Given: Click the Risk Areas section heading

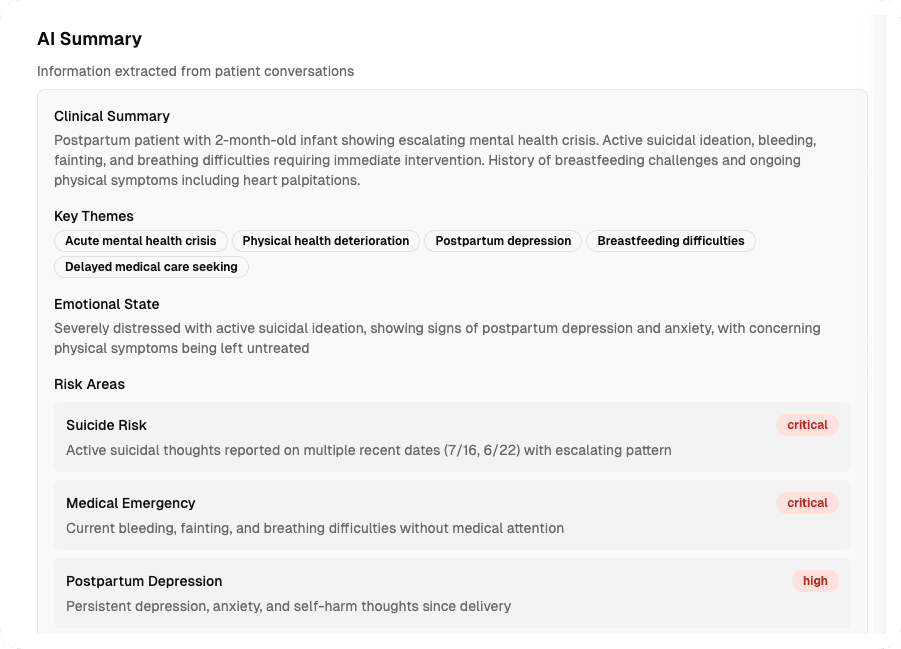Looking at the screenshot, I should [x=89, y=384].
